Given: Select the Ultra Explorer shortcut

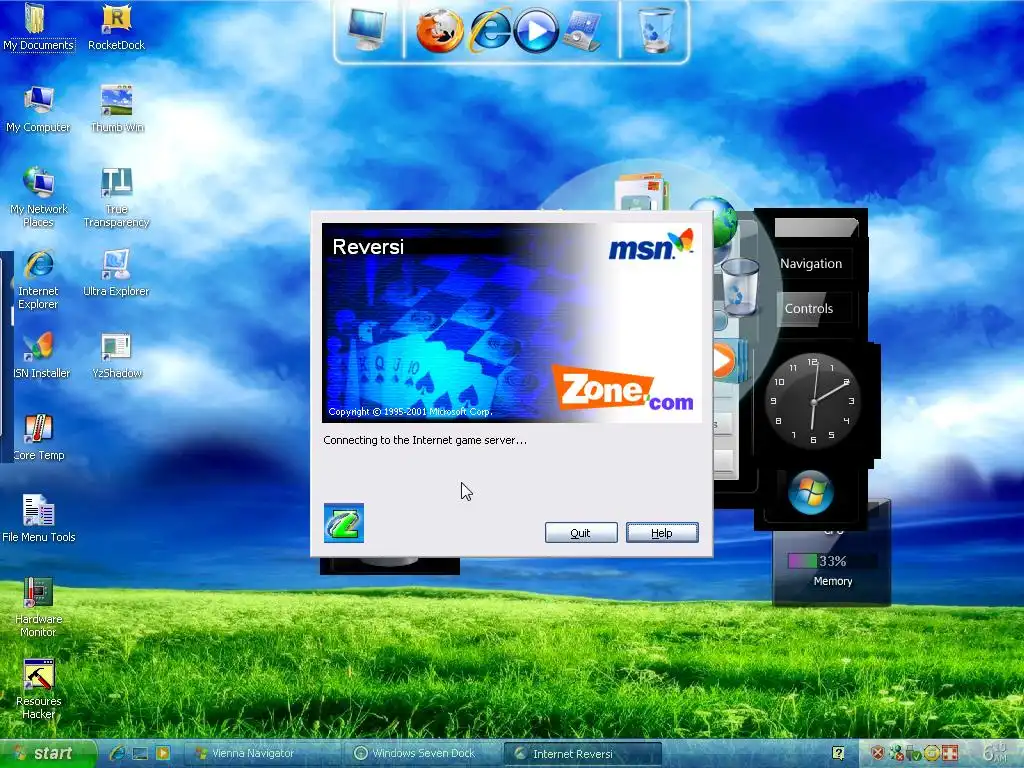Looking at the screenshot, I should click(x=116, y=272).
